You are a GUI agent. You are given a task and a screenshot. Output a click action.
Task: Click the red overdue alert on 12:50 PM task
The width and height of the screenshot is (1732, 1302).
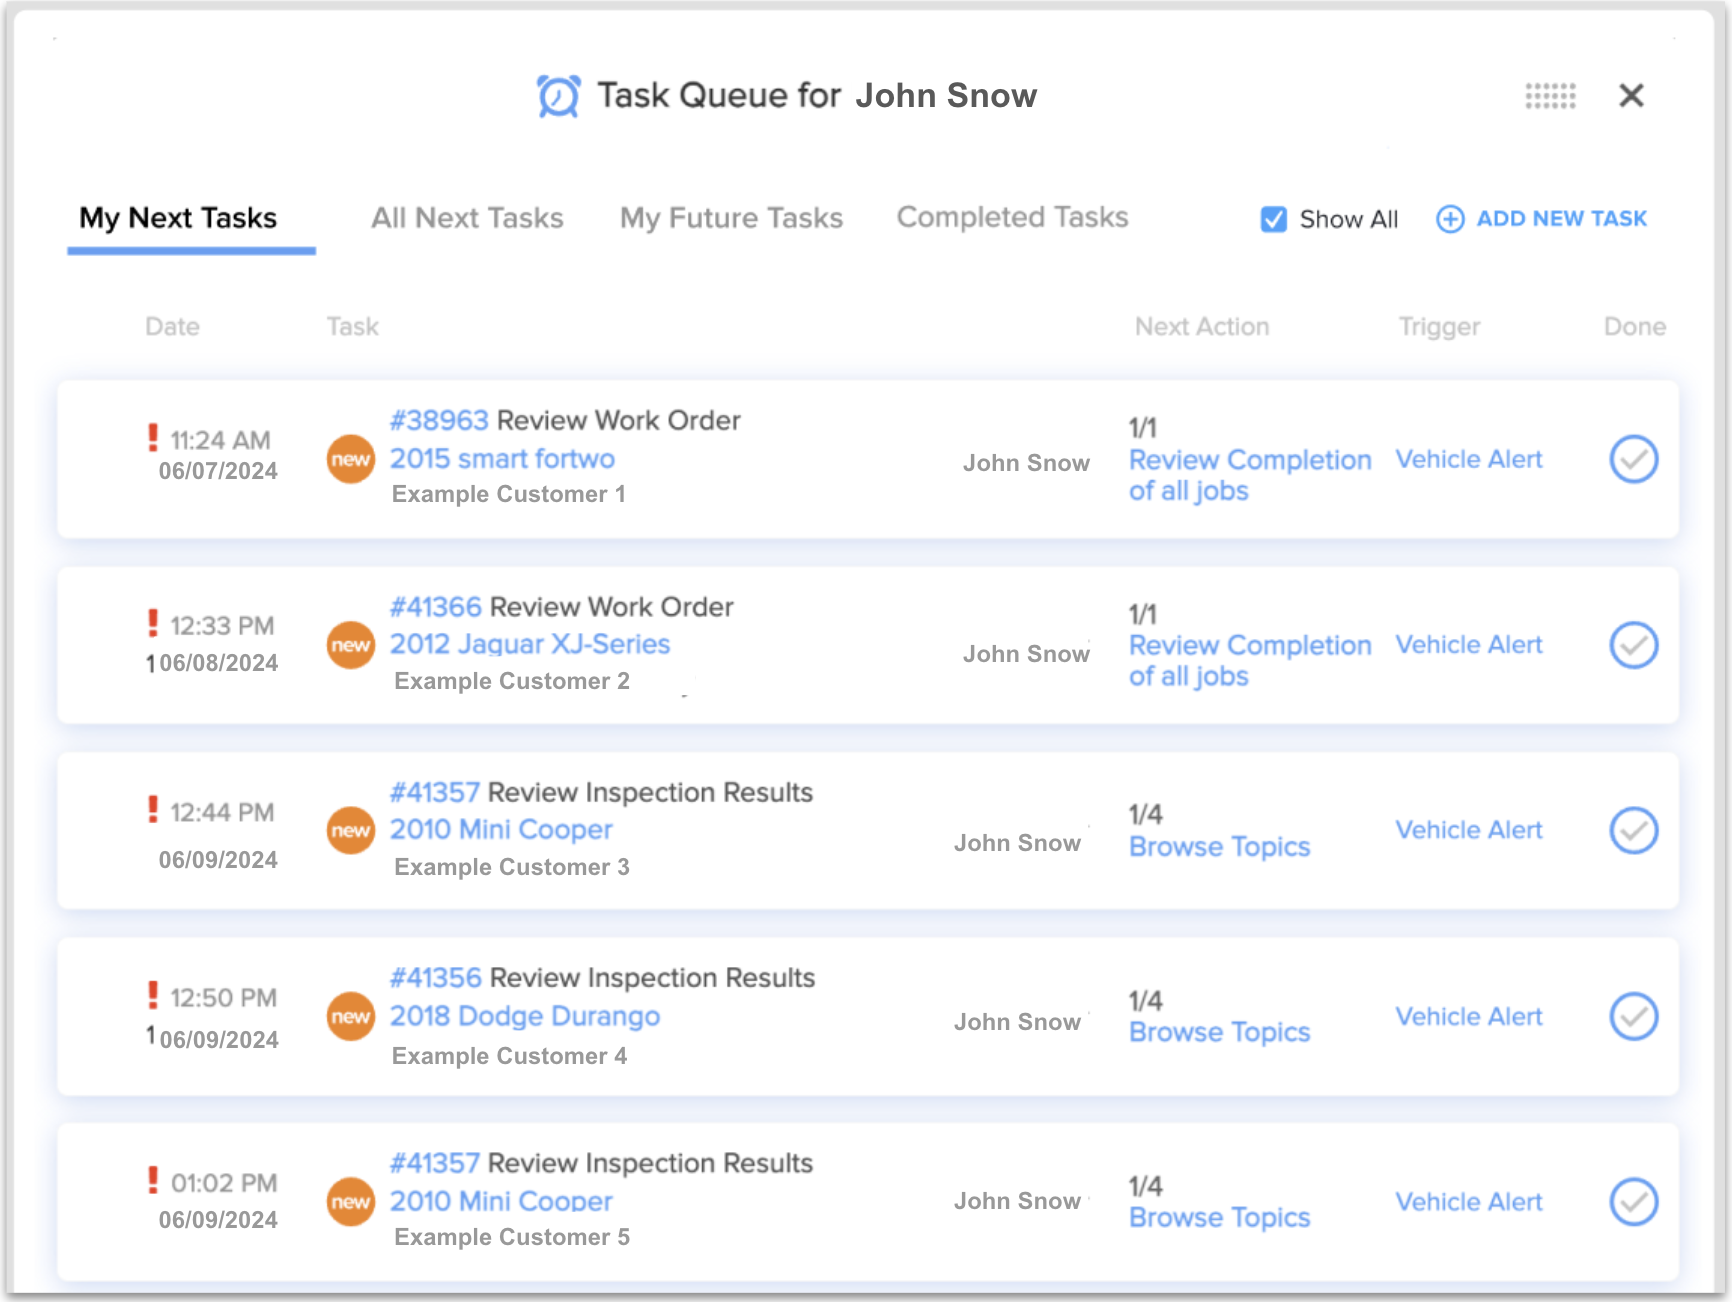coord(153,995)
